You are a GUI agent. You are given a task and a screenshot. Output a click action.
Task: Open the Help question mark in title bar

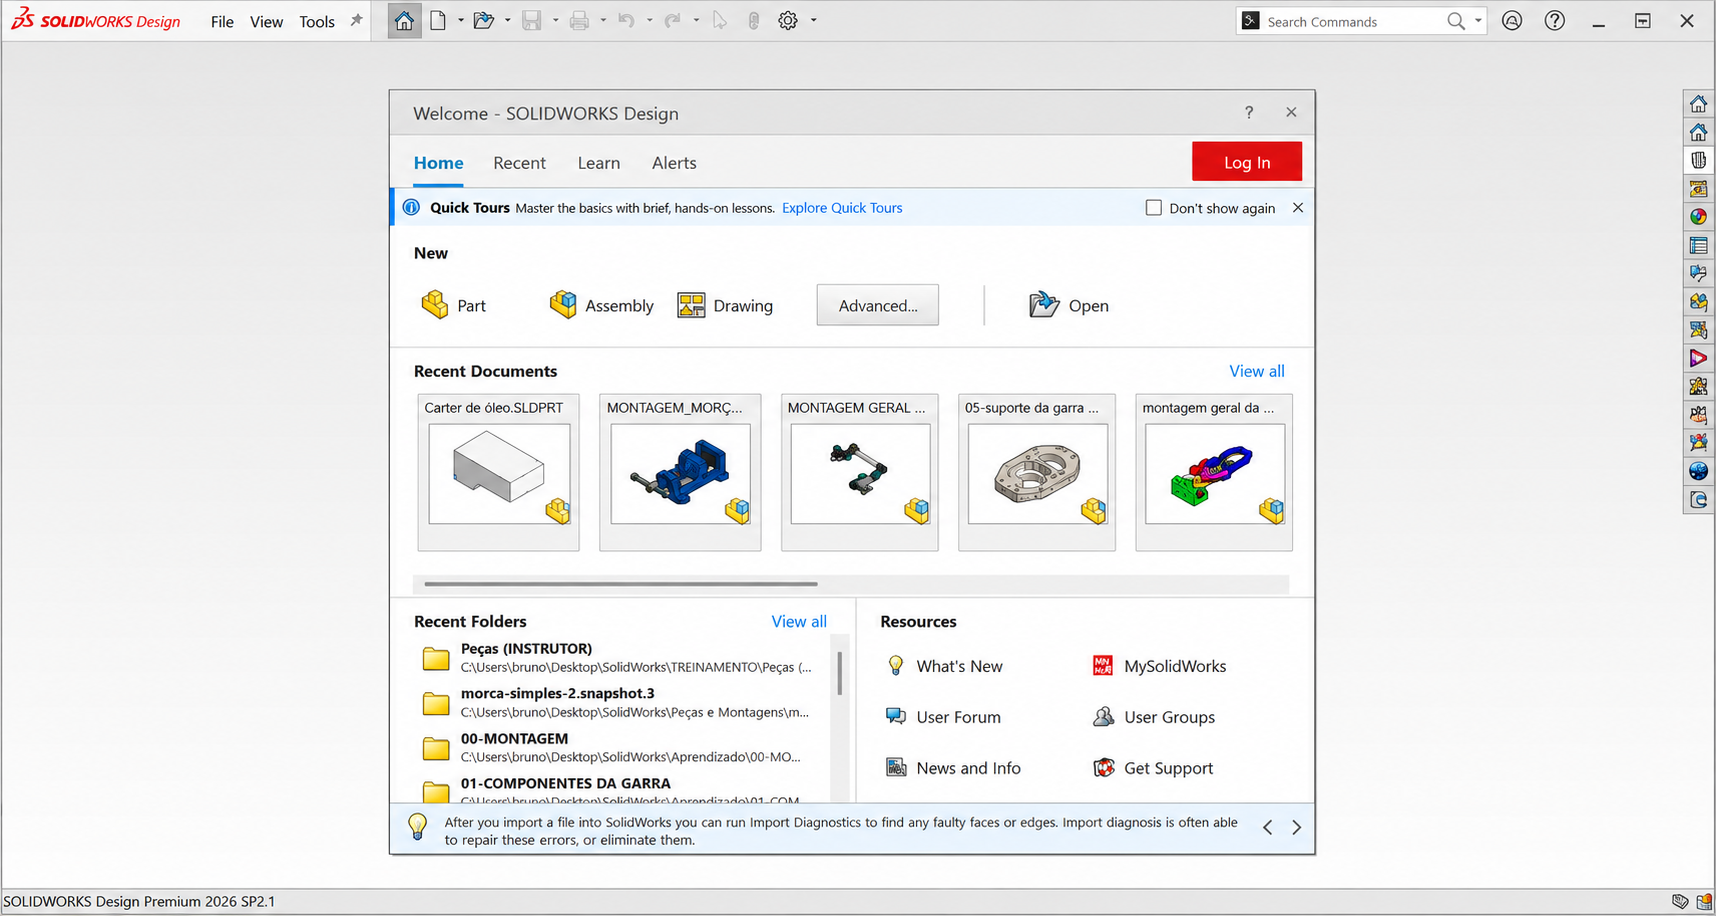[x=1555, y=21]
